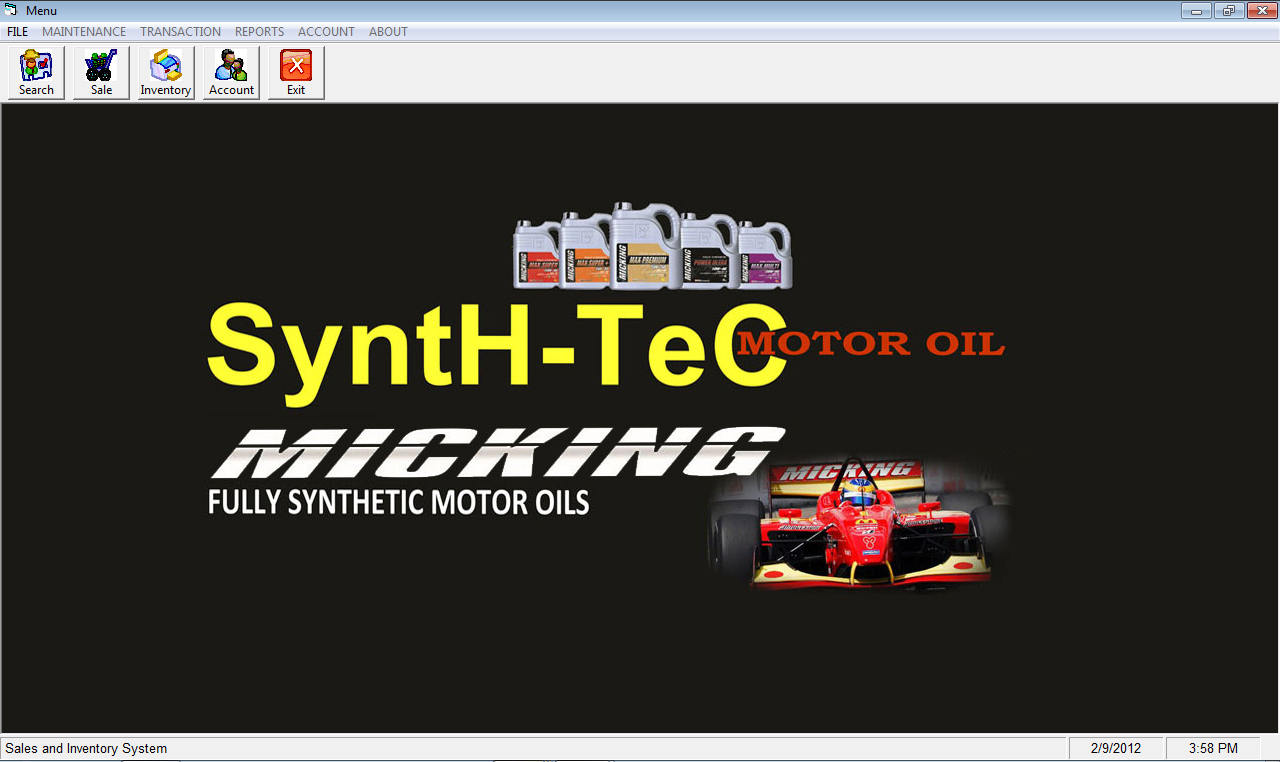Image resolution: width=1280 pixels, height=762 pixels.
Task: Open the REPORTS menu
Action: pyautogui.click(x=259, y=32)
